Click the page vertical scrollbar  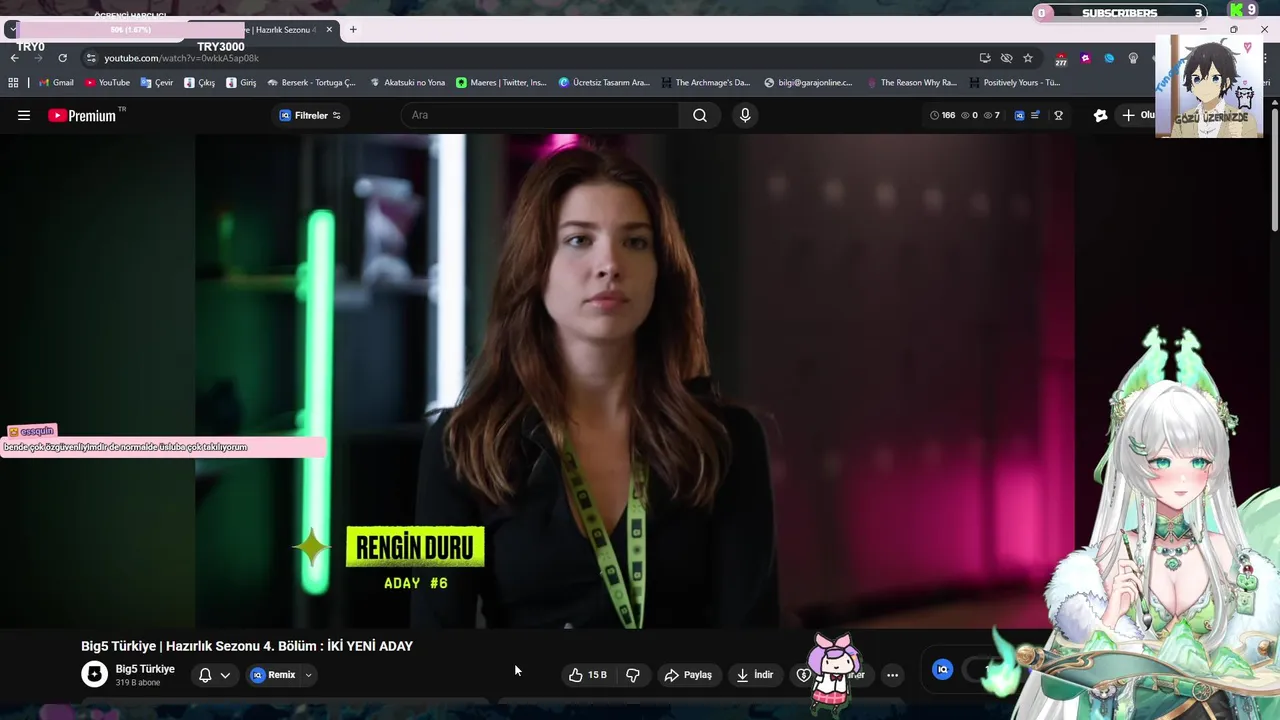pyautogui.click(x=1274, y=170)
